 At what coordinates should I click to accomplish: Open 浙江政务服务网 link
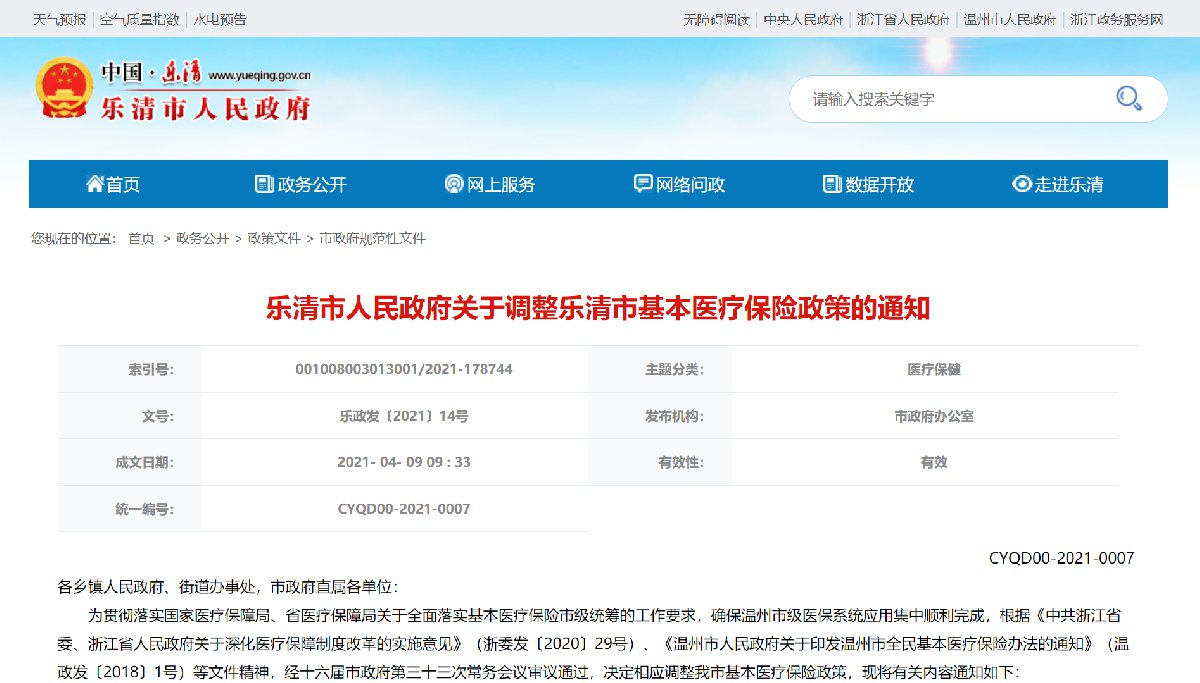point(1116,19)
